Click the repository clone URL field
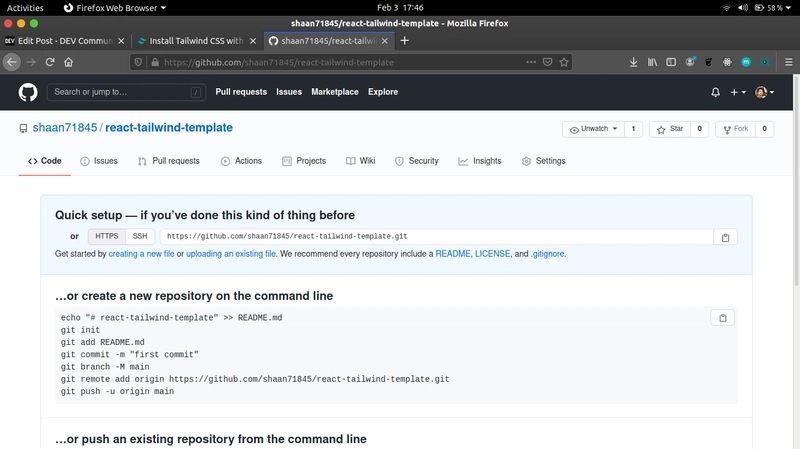 click(x=437, y=237)
